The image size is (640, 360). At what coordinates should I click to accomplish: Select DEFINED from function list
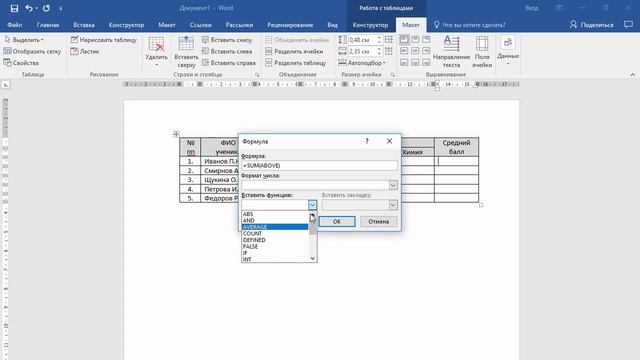[x=275, y=240]
